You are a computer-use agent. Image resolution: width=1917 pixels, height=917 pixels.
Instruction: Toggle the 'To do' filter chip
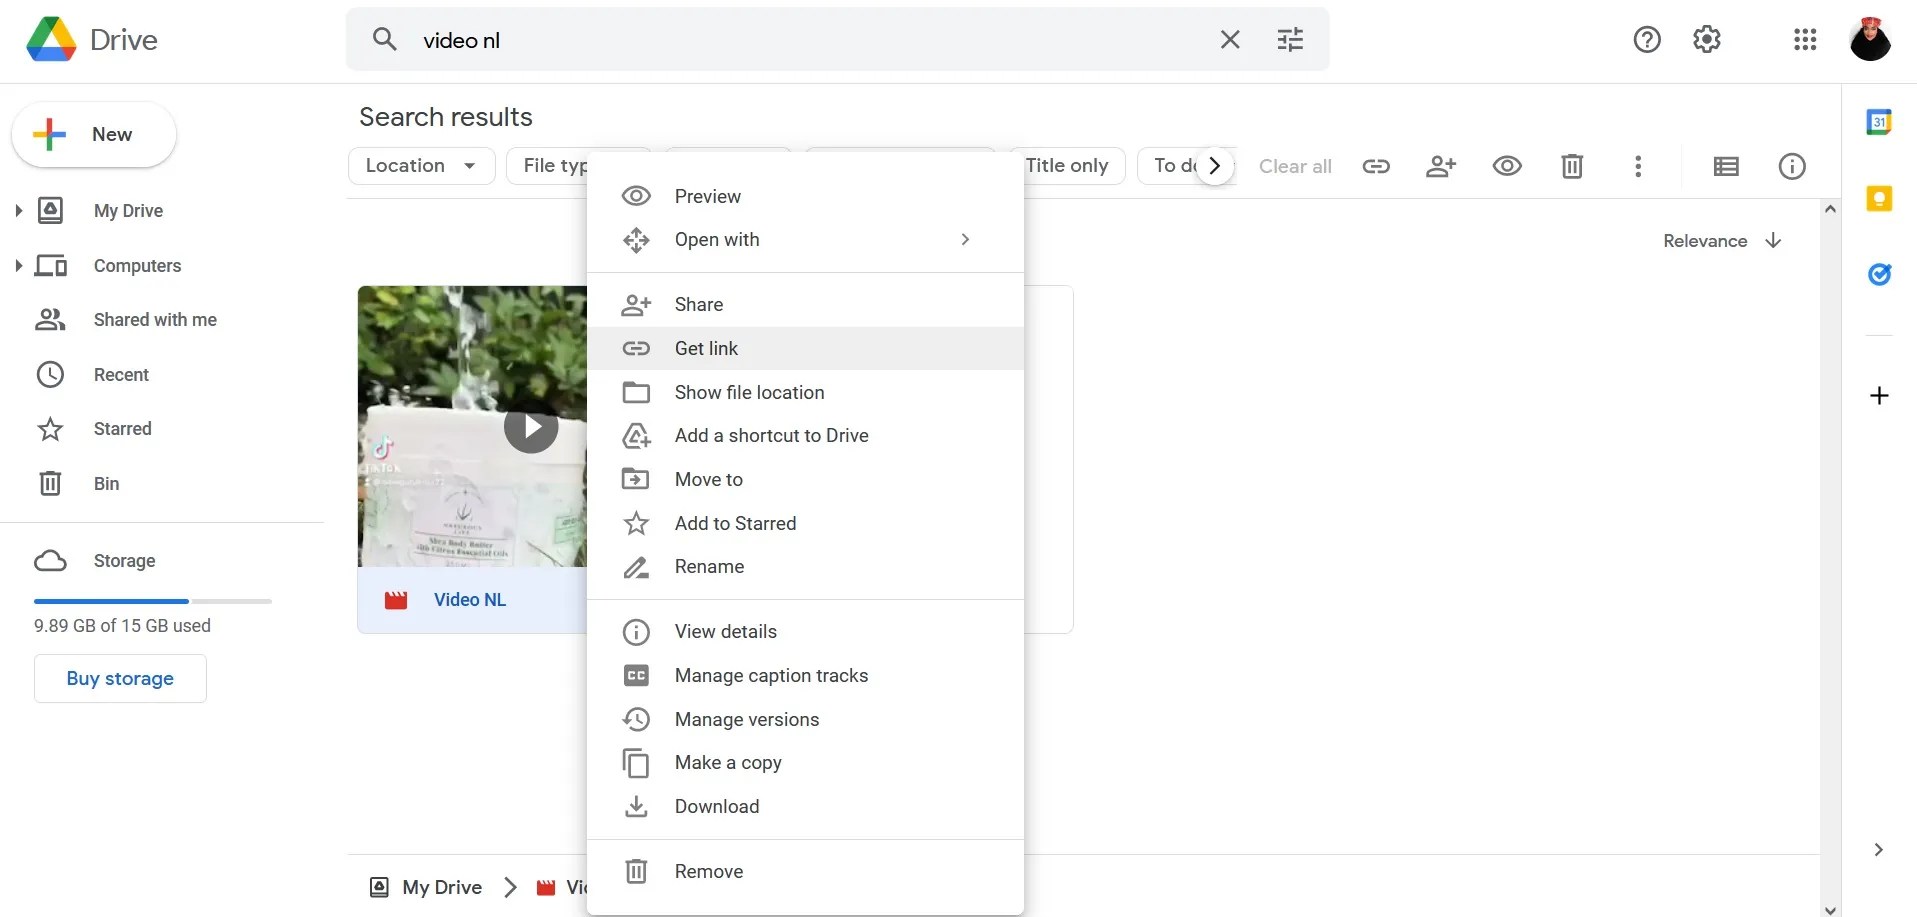coord(1178,165)
